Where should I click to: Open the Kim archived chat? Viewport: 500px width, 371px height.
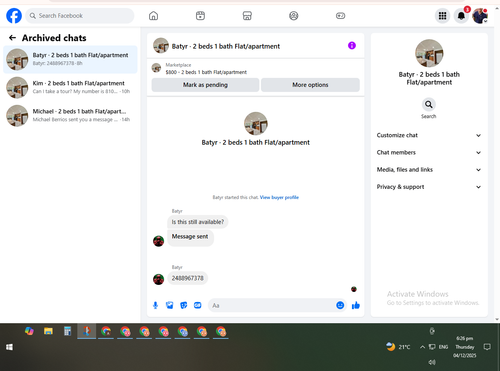(70, 87)
